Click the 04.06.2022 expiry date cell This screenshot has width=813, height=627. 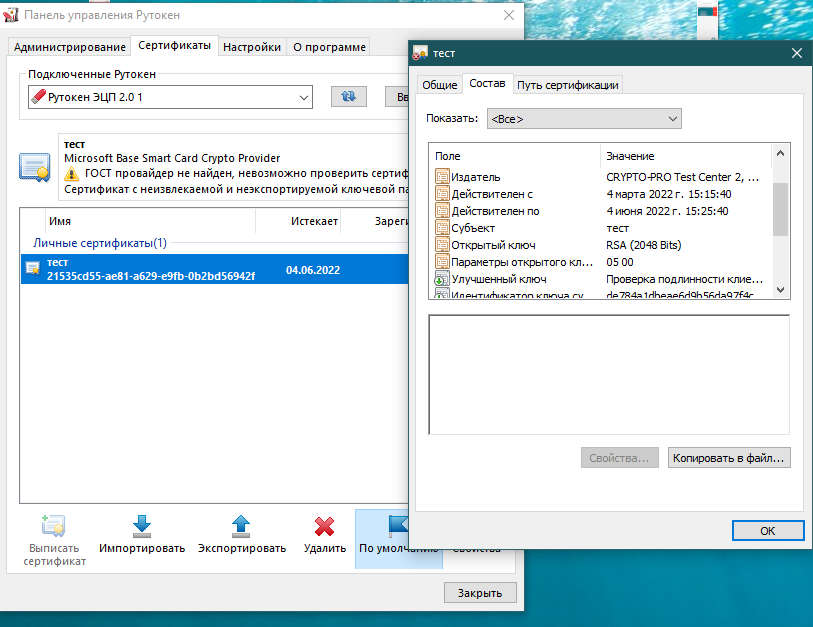[313, 270]
